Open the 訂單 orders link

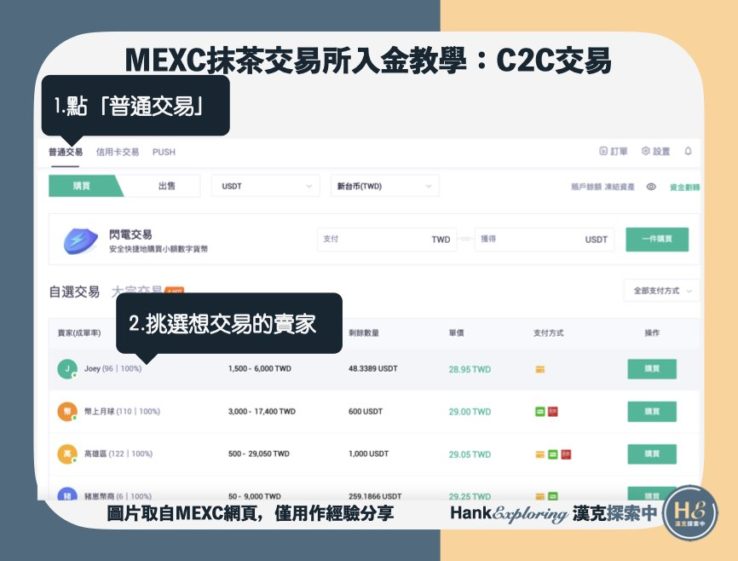pos(613,151)
